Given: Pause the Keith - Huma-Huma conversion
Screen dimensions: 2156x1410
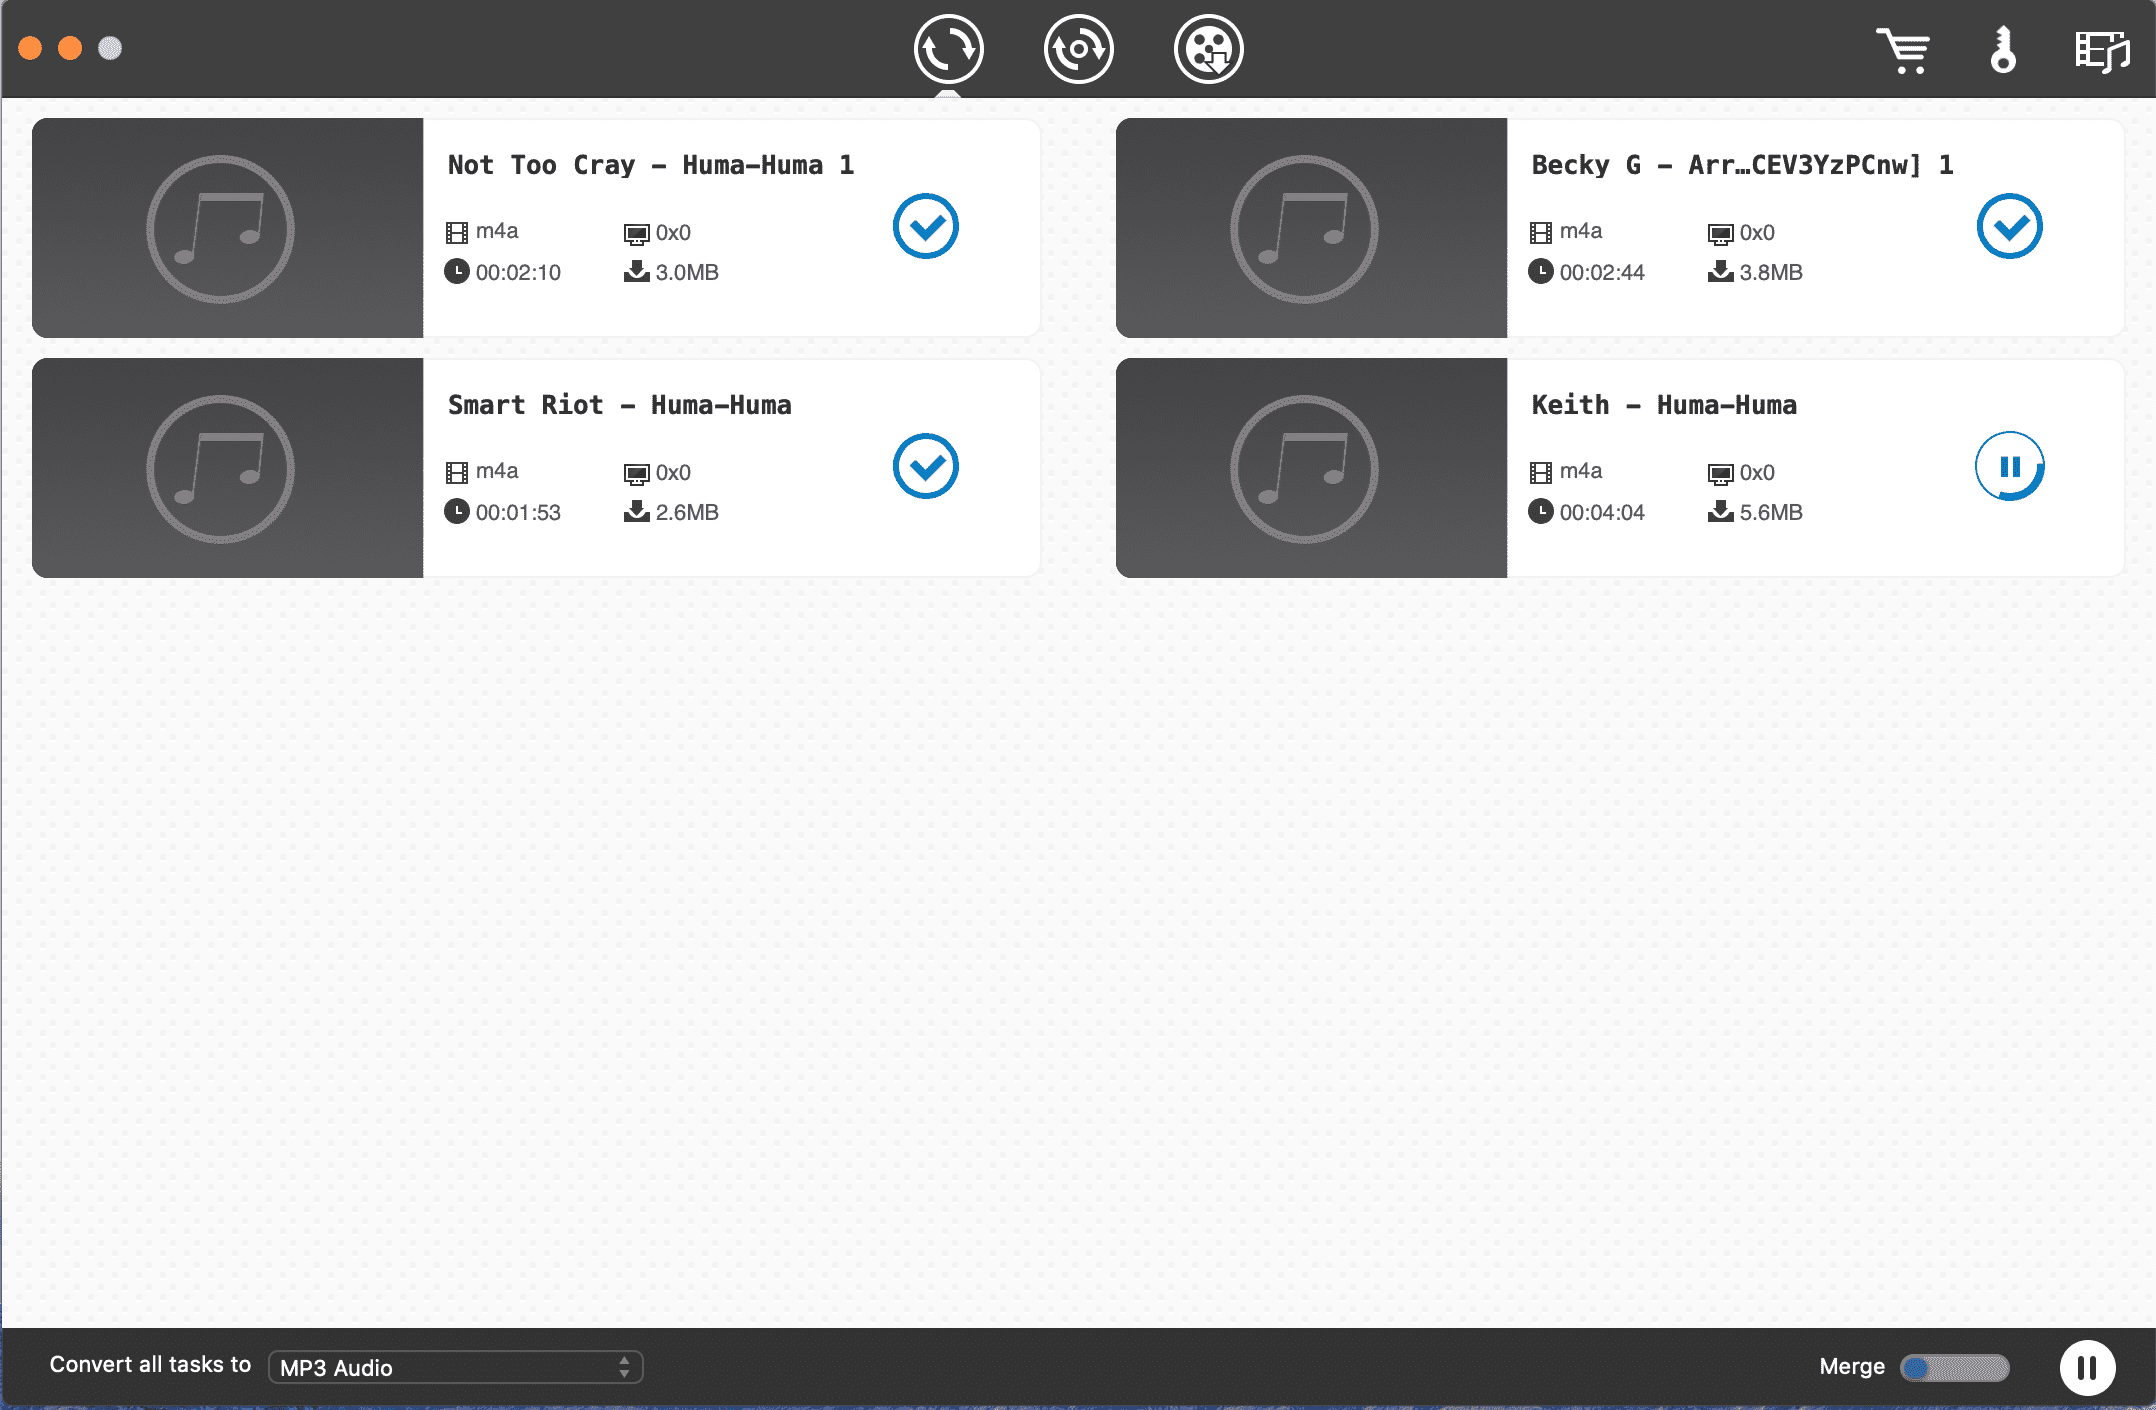Looking at the screenshot, I should tap(2009, 467).
